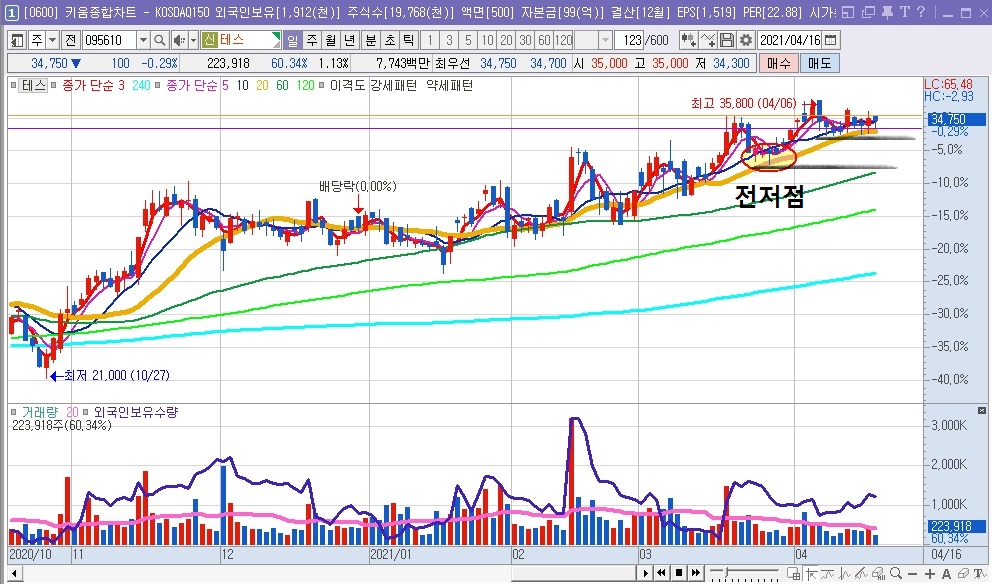The width and height of the screenshot is (992, 584).
Task: Click the speaker sound icon
Action: click(x=179, y=40)
